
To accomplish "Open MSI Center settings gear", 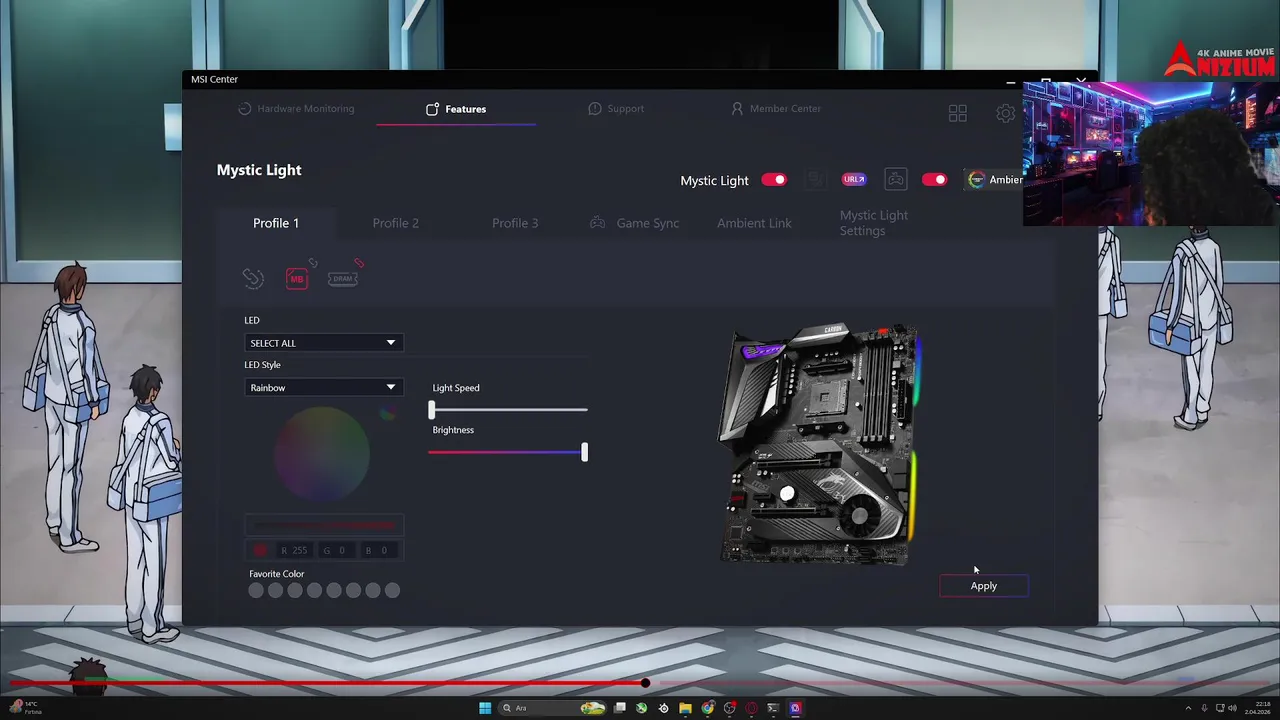I will 1005,114.
